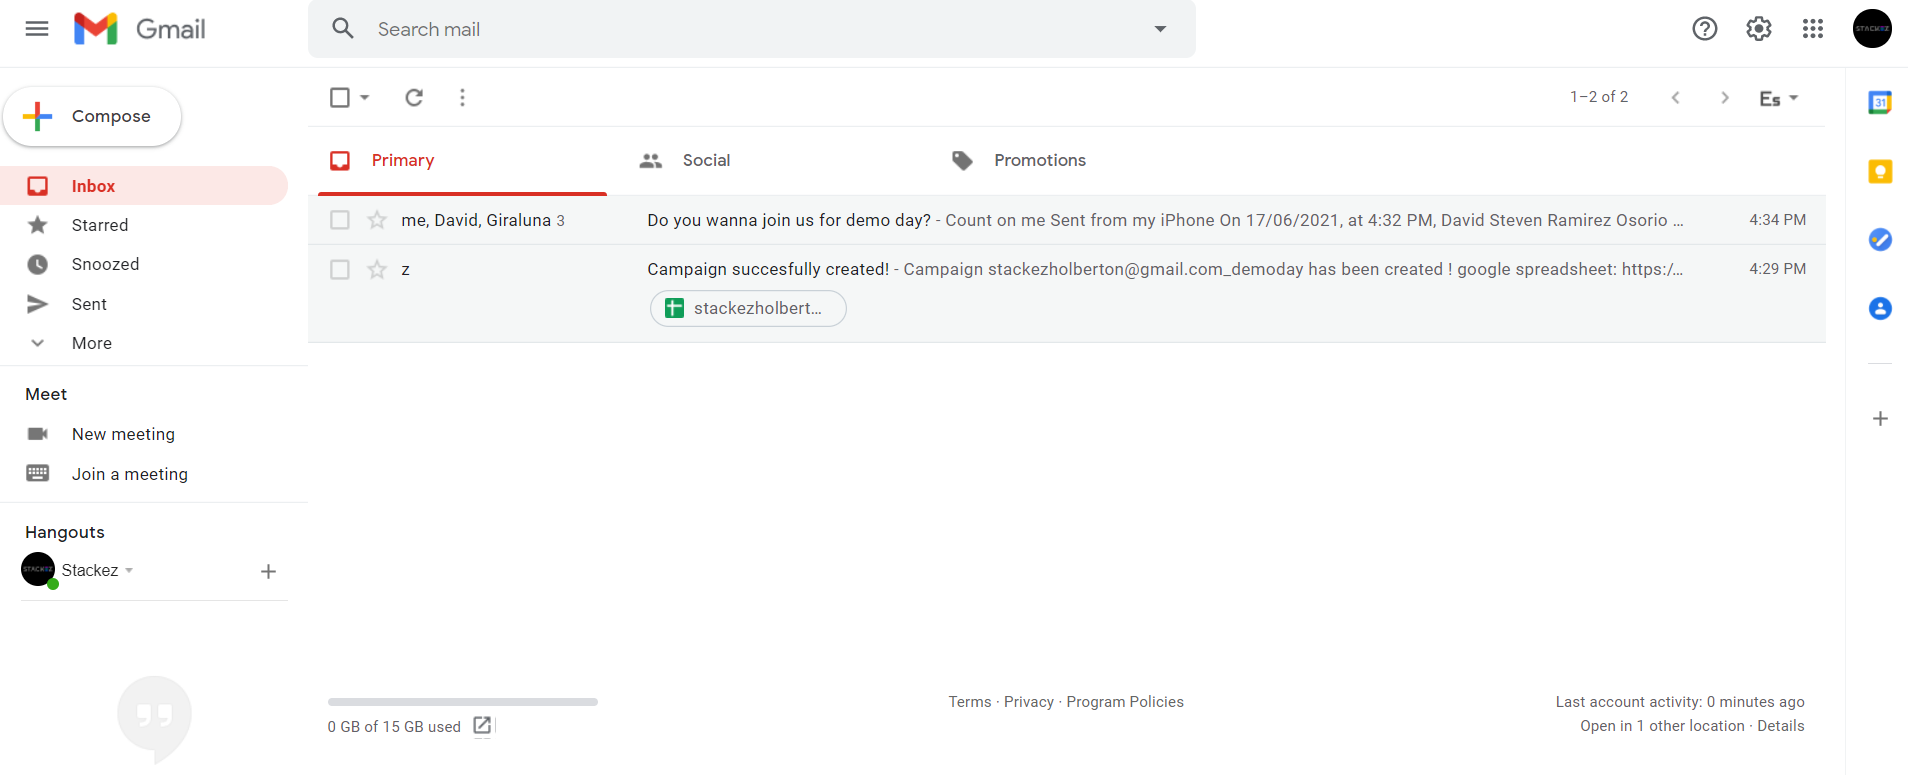
Task: Check the Campaign email checkbox
Action: [x=340, y=270]
